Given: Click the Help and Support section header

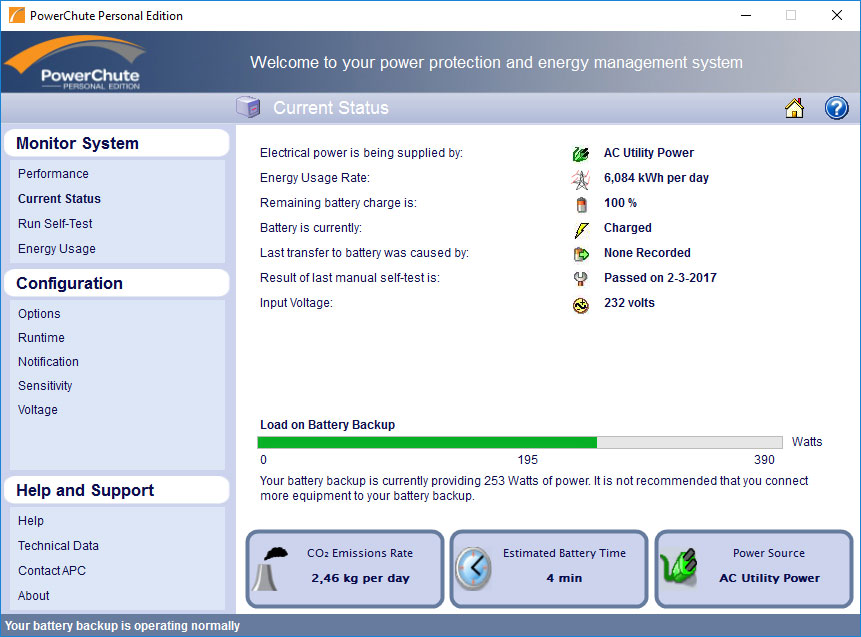Looking at the screenshot, I should coord(116,490).
